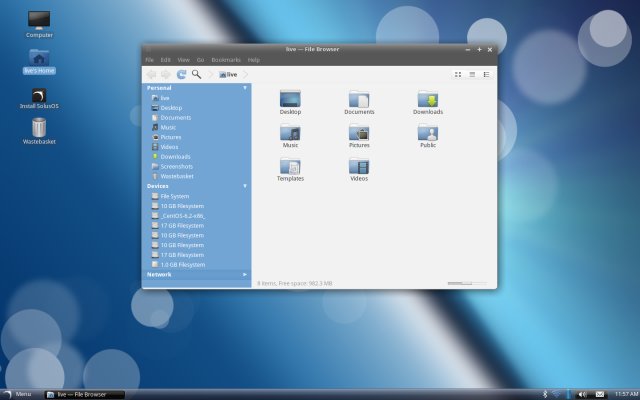Click the volume icon in system tray
The image size is (640, 400).
[584, 394]
